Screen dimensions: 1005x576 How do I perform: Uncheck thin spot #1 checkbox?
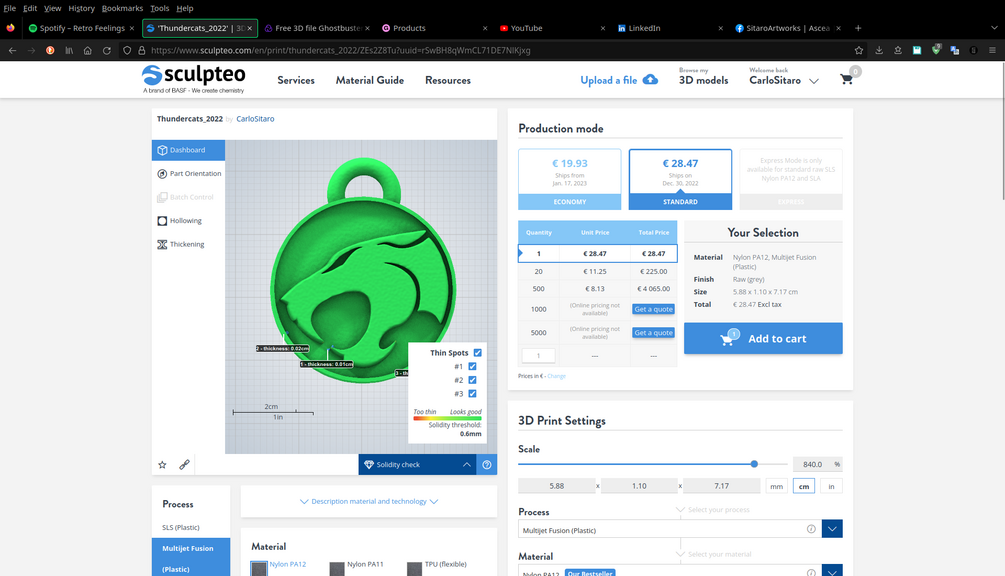click(472, 366)
